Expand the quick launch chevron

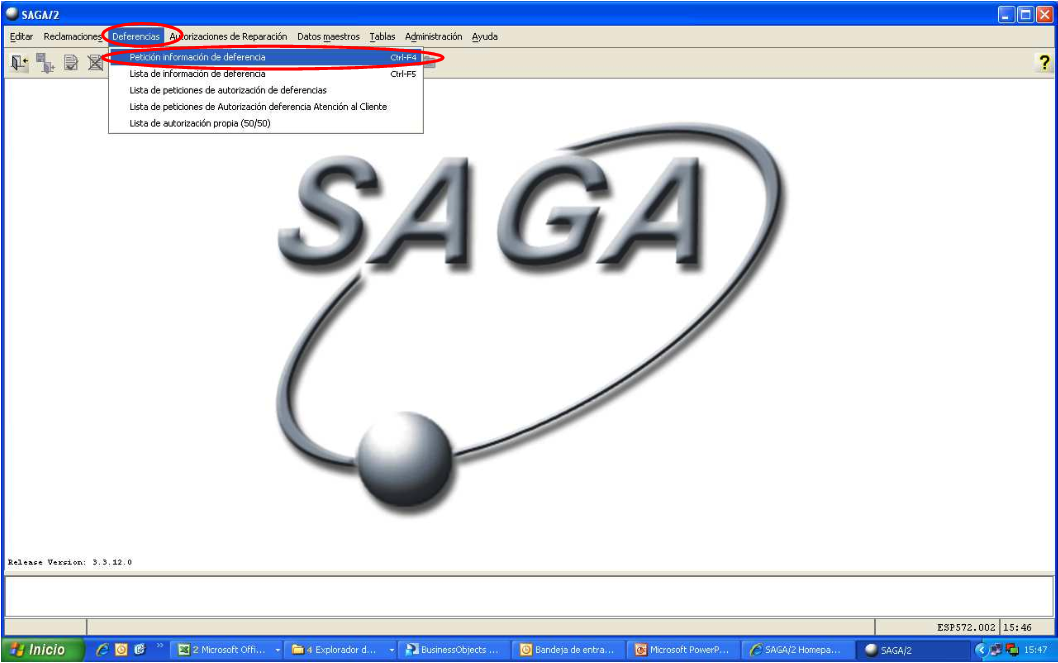(x=160, y=646)
